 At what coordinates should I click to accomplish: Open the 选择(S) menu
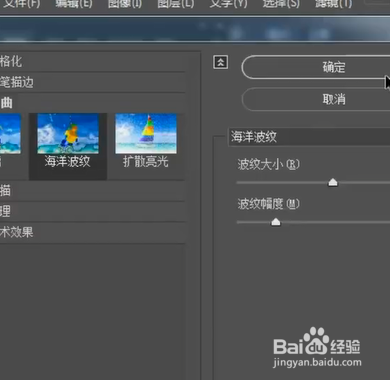pos(281,4)
